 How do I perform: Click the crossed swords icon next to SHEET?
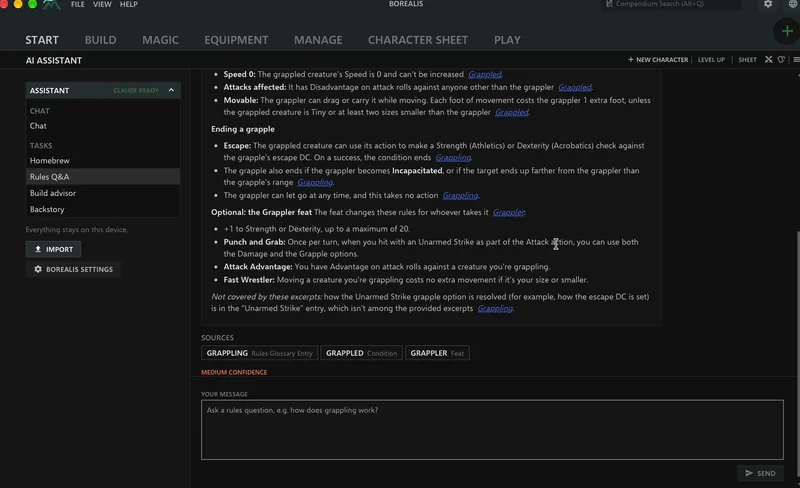(768, 60)
